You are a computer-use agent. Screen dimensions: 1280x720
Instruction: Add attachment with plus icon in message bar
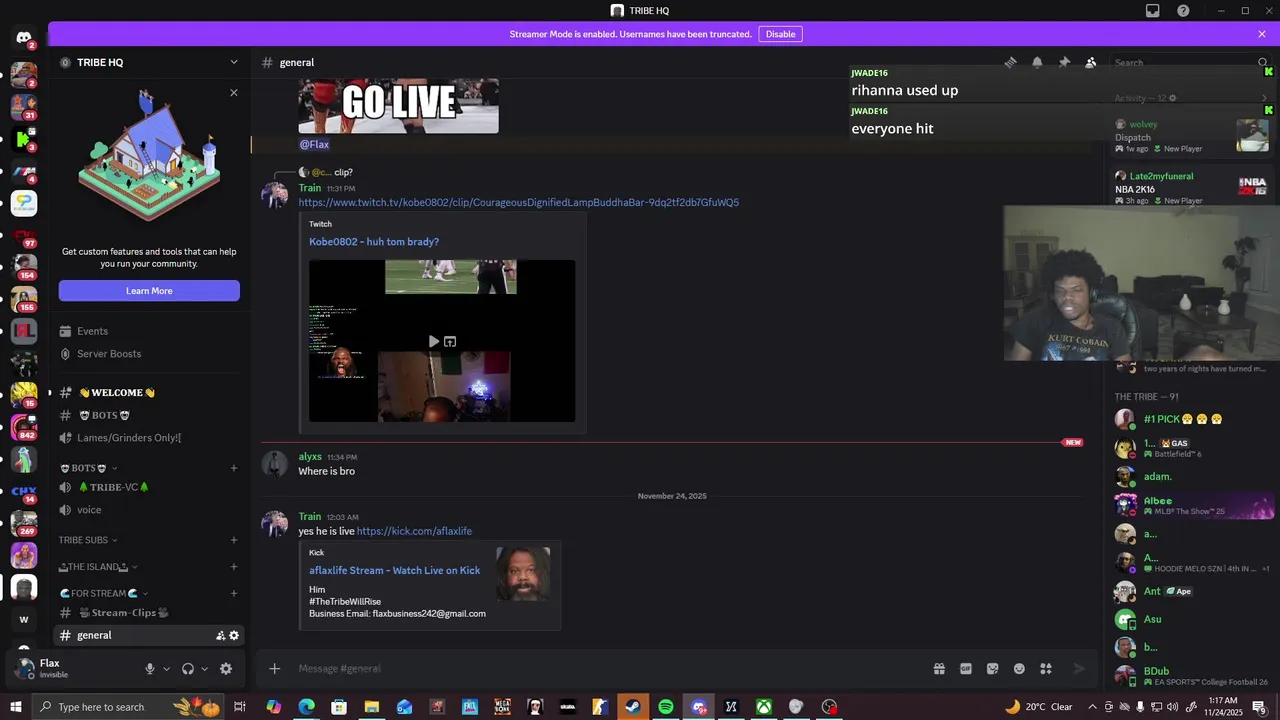click(275, 668)
